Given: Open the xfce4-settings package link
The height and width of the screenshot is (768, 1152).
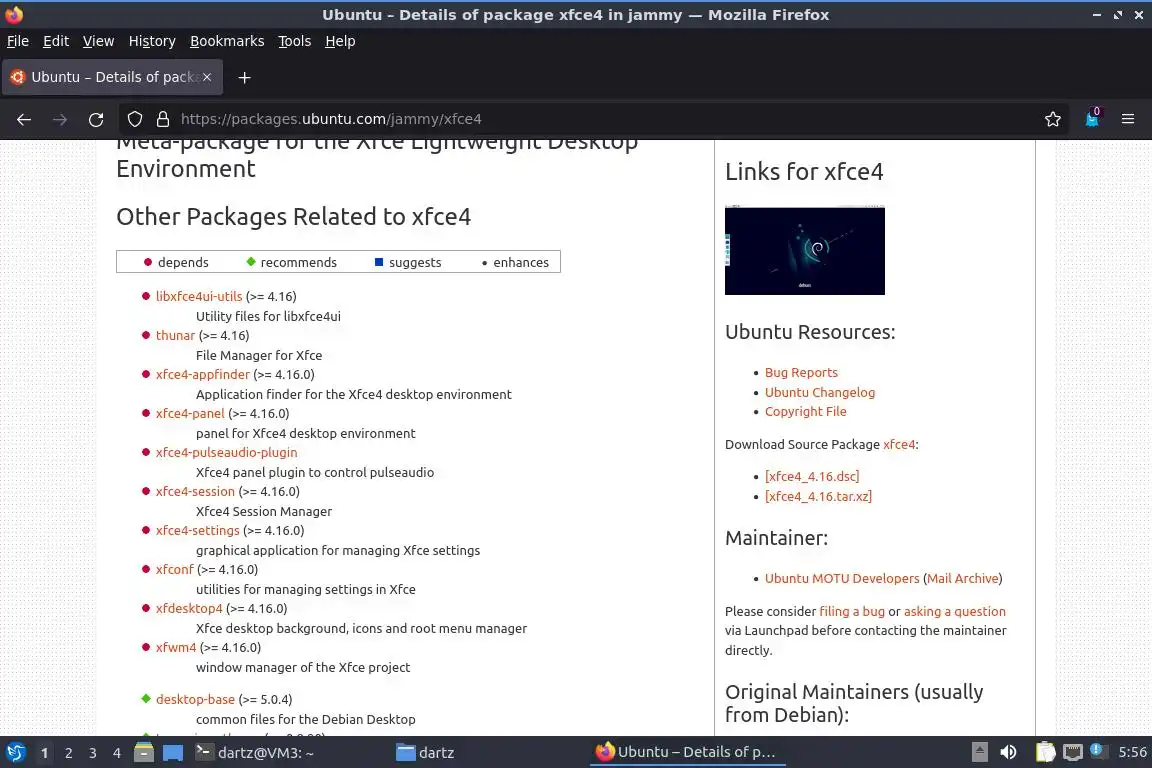Looking at the screenshot, I should click(x=198, y=530).
